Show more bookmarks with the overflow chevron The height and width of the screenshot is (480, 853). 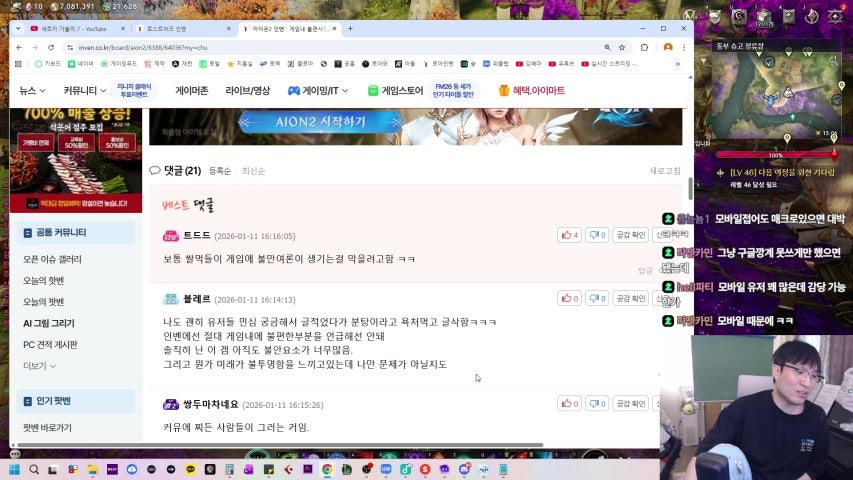(x=678, y=64)
